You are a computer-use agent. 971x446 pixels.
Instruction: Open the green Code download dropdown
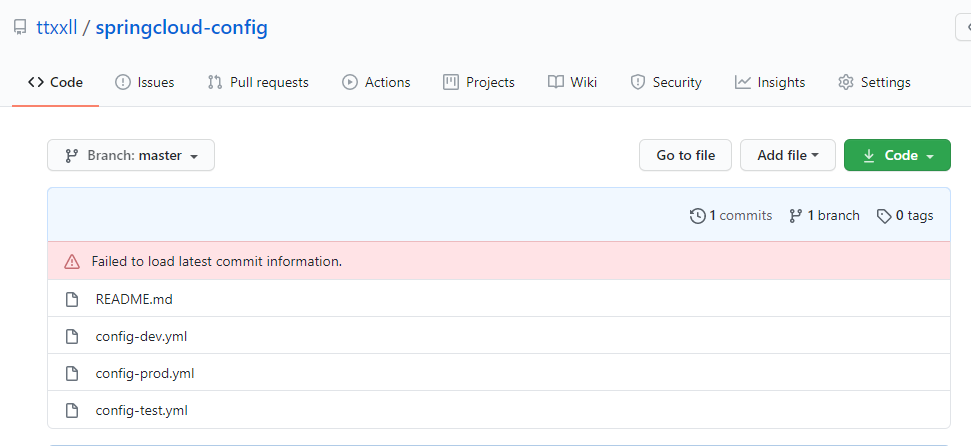[897, 155]
